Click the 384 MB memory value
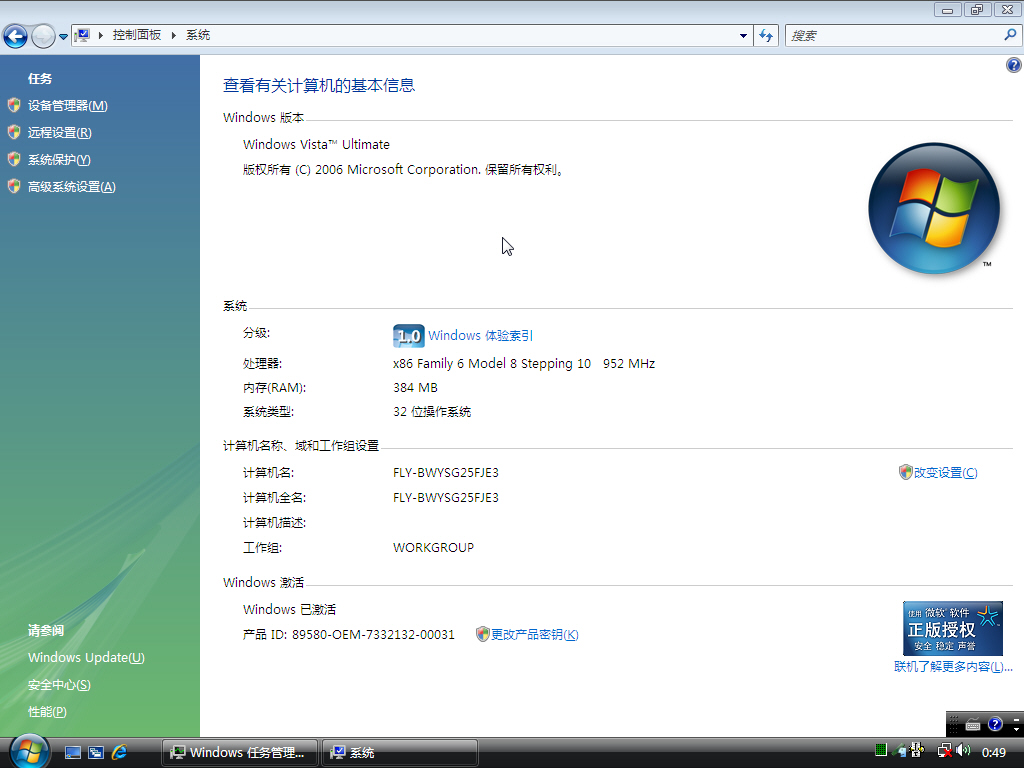The image size is (1024, 768). [x=415, y=388]
